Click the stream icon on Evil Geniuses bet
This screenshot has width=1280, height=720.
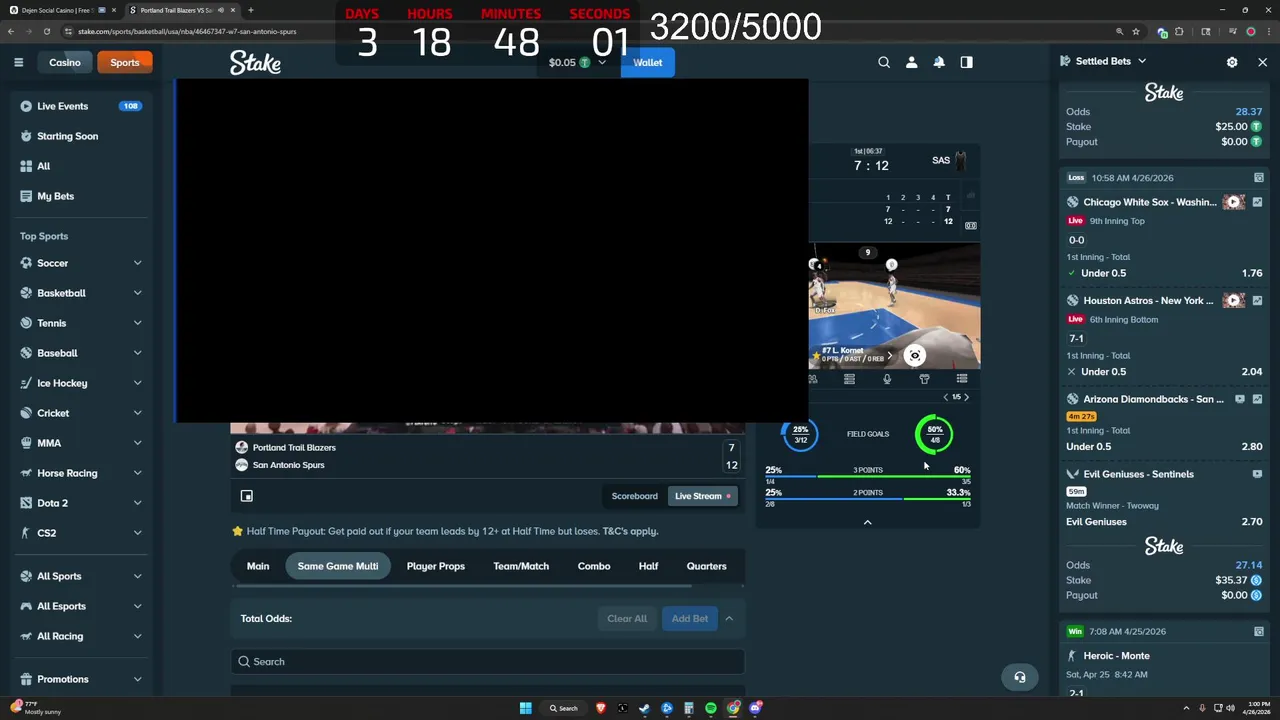coord(1257,474)
